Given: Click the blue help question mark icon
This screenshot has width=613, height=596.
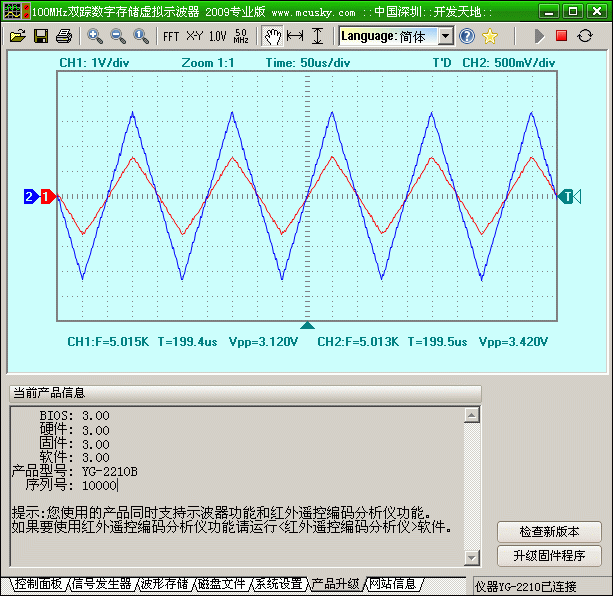Looking at the screenshot, I should click(467, 36).
